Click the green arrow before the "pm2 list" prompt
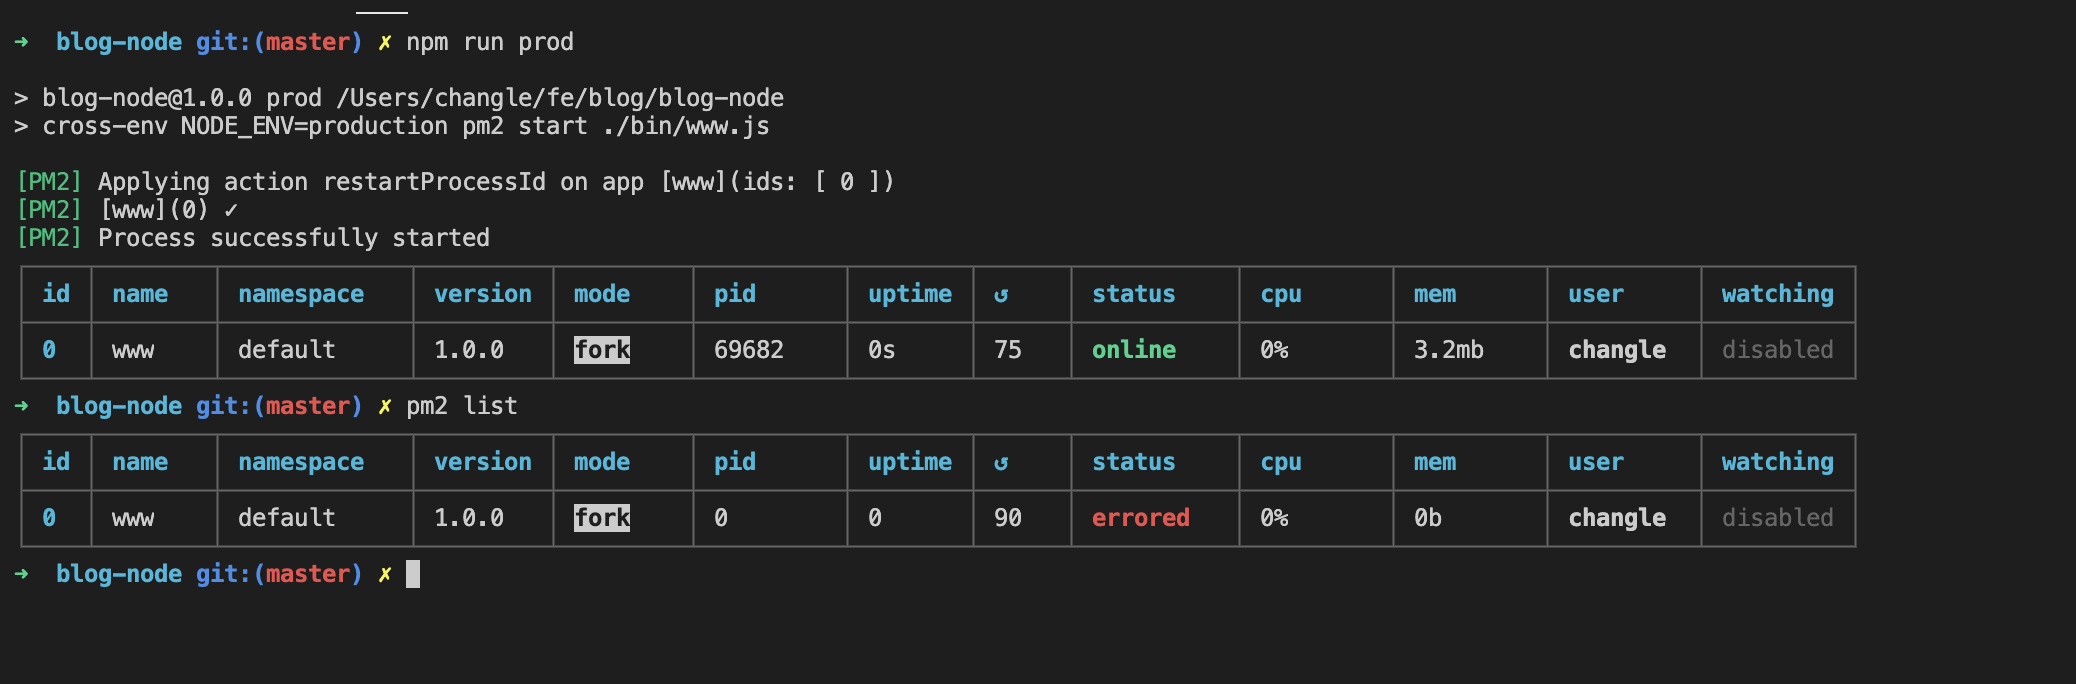 pyautogui.click(x=22, y=406)
